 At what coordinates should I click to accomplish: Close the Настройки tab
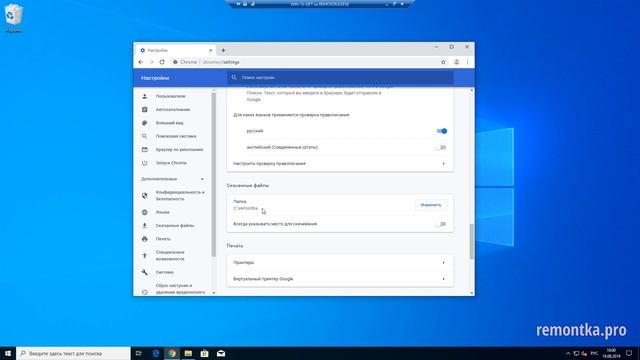(211, 50)
